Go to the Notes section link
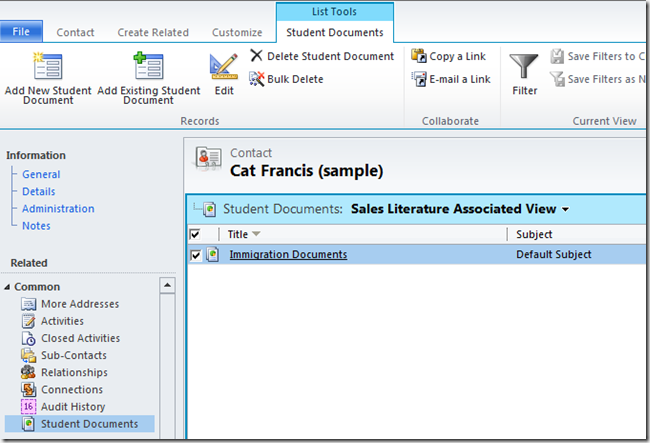This screenshot has width=650, height=443. pos(36,226)
